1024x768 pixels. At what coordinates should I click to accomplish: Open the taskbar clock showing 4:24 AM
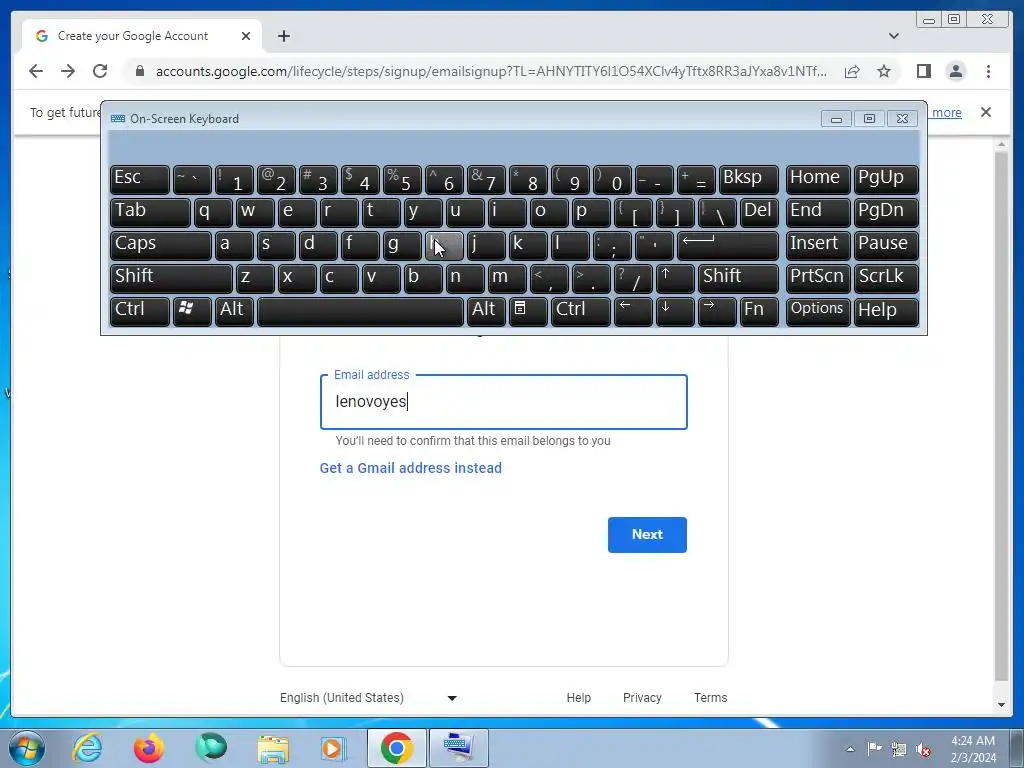(x=973, y=749)
